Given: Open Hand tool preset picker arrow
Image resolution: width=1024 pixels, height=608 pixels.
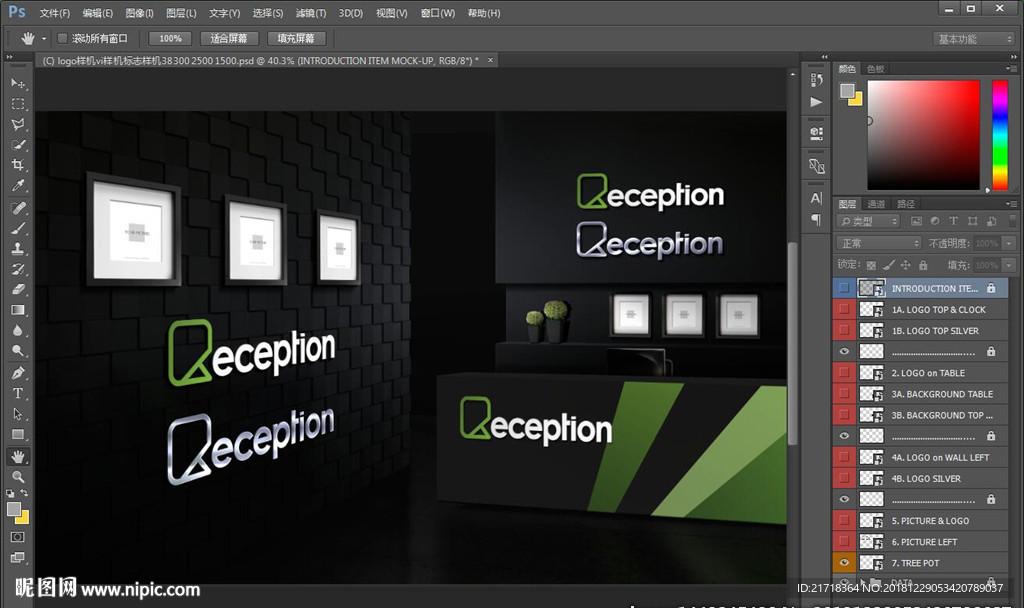Looking at the screenshot, I should point(44,39).
